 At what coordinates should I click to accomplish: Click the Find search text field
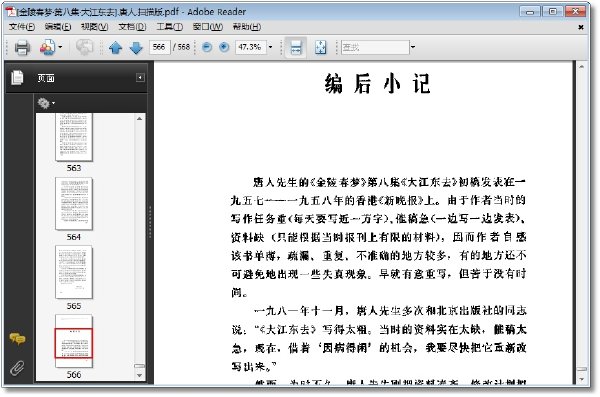pos(375,47)
